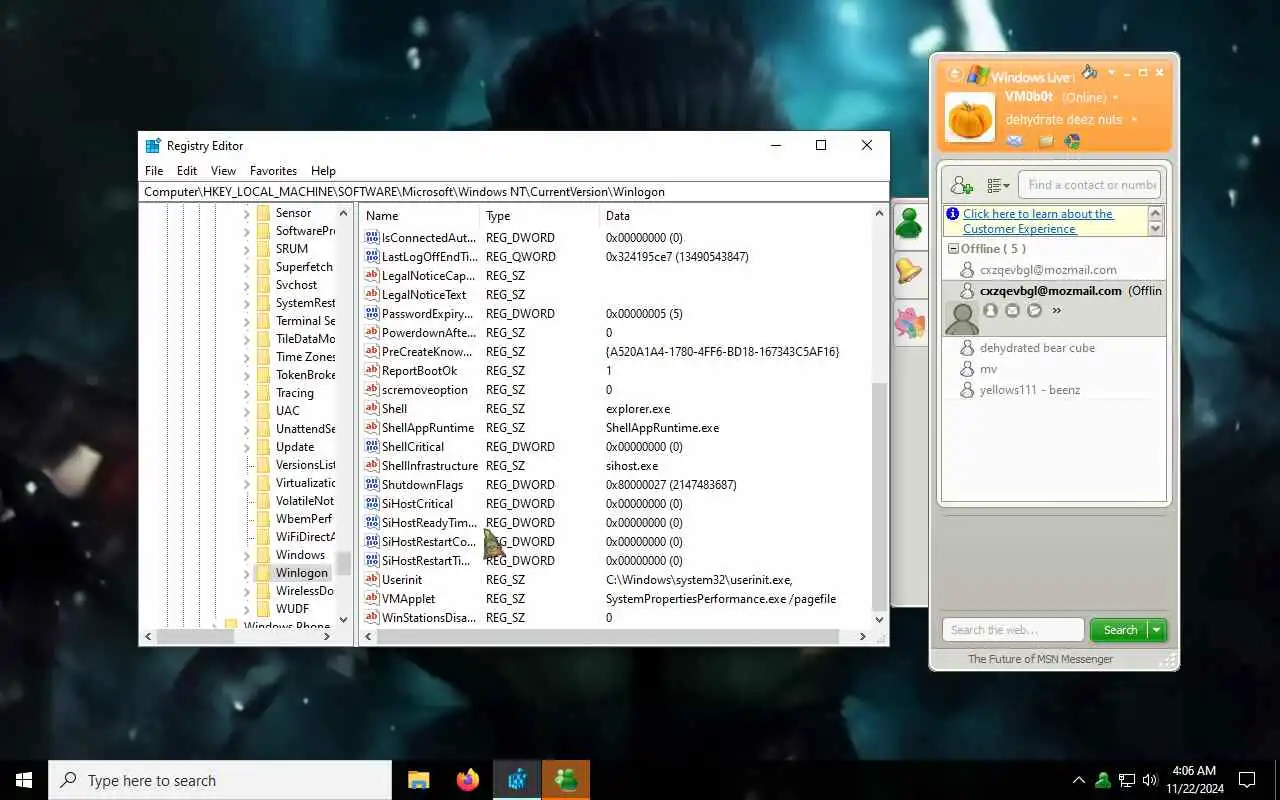Viewport: 1280px width, 800px height.
Task: Click the Search the web input box
Action: [x=1013, y=630]
